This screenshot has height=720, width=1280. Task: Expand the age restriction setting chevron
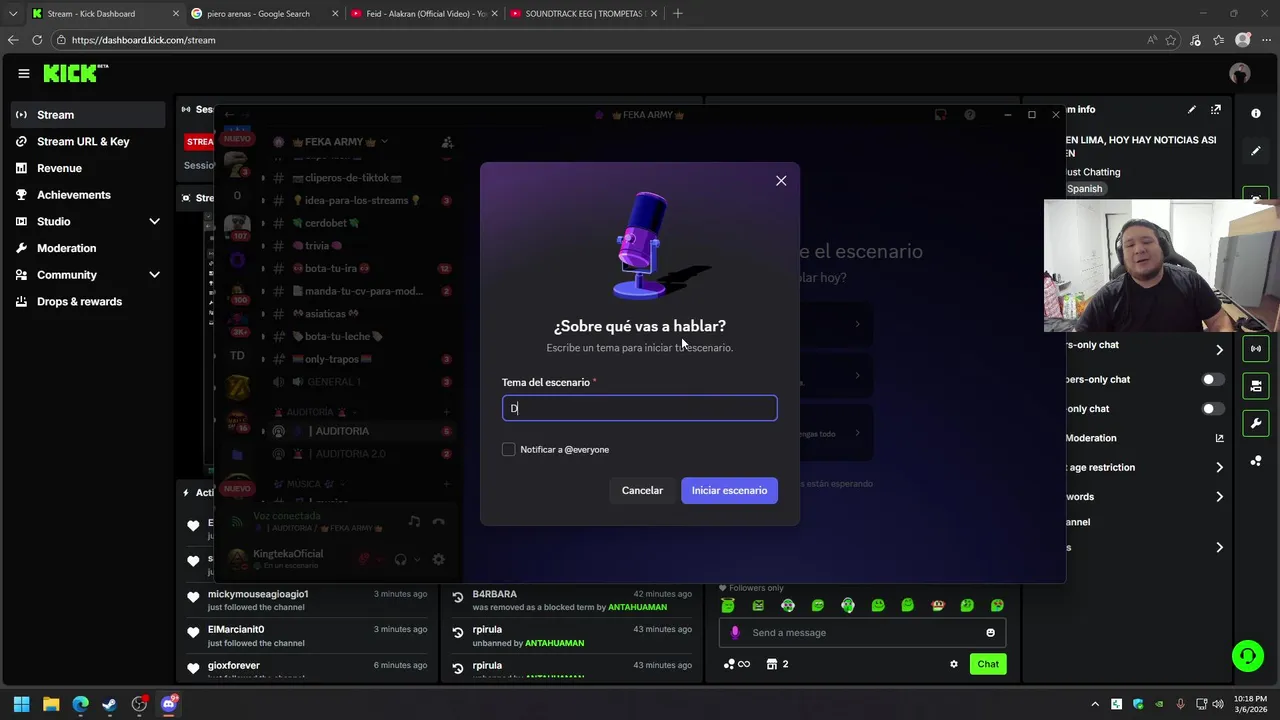tap(1219, 468)
